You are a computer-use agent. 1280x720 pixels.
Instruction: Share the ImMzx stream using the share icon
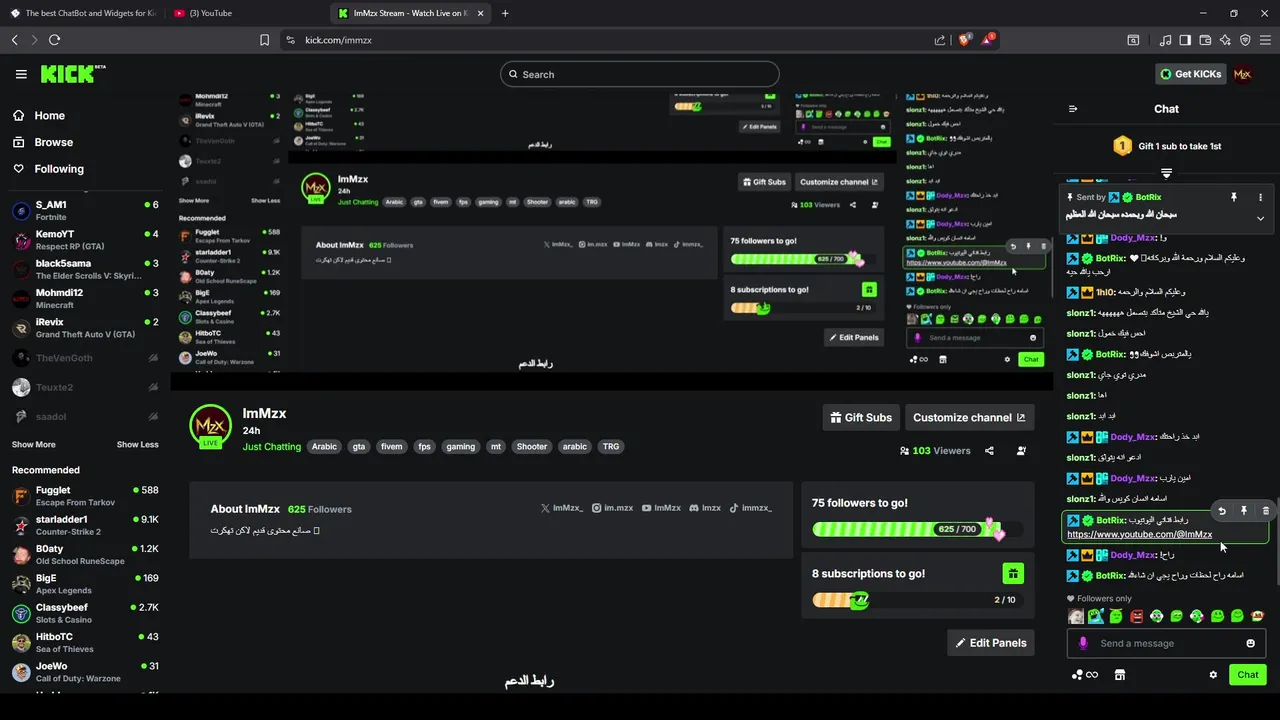(989, 451)
